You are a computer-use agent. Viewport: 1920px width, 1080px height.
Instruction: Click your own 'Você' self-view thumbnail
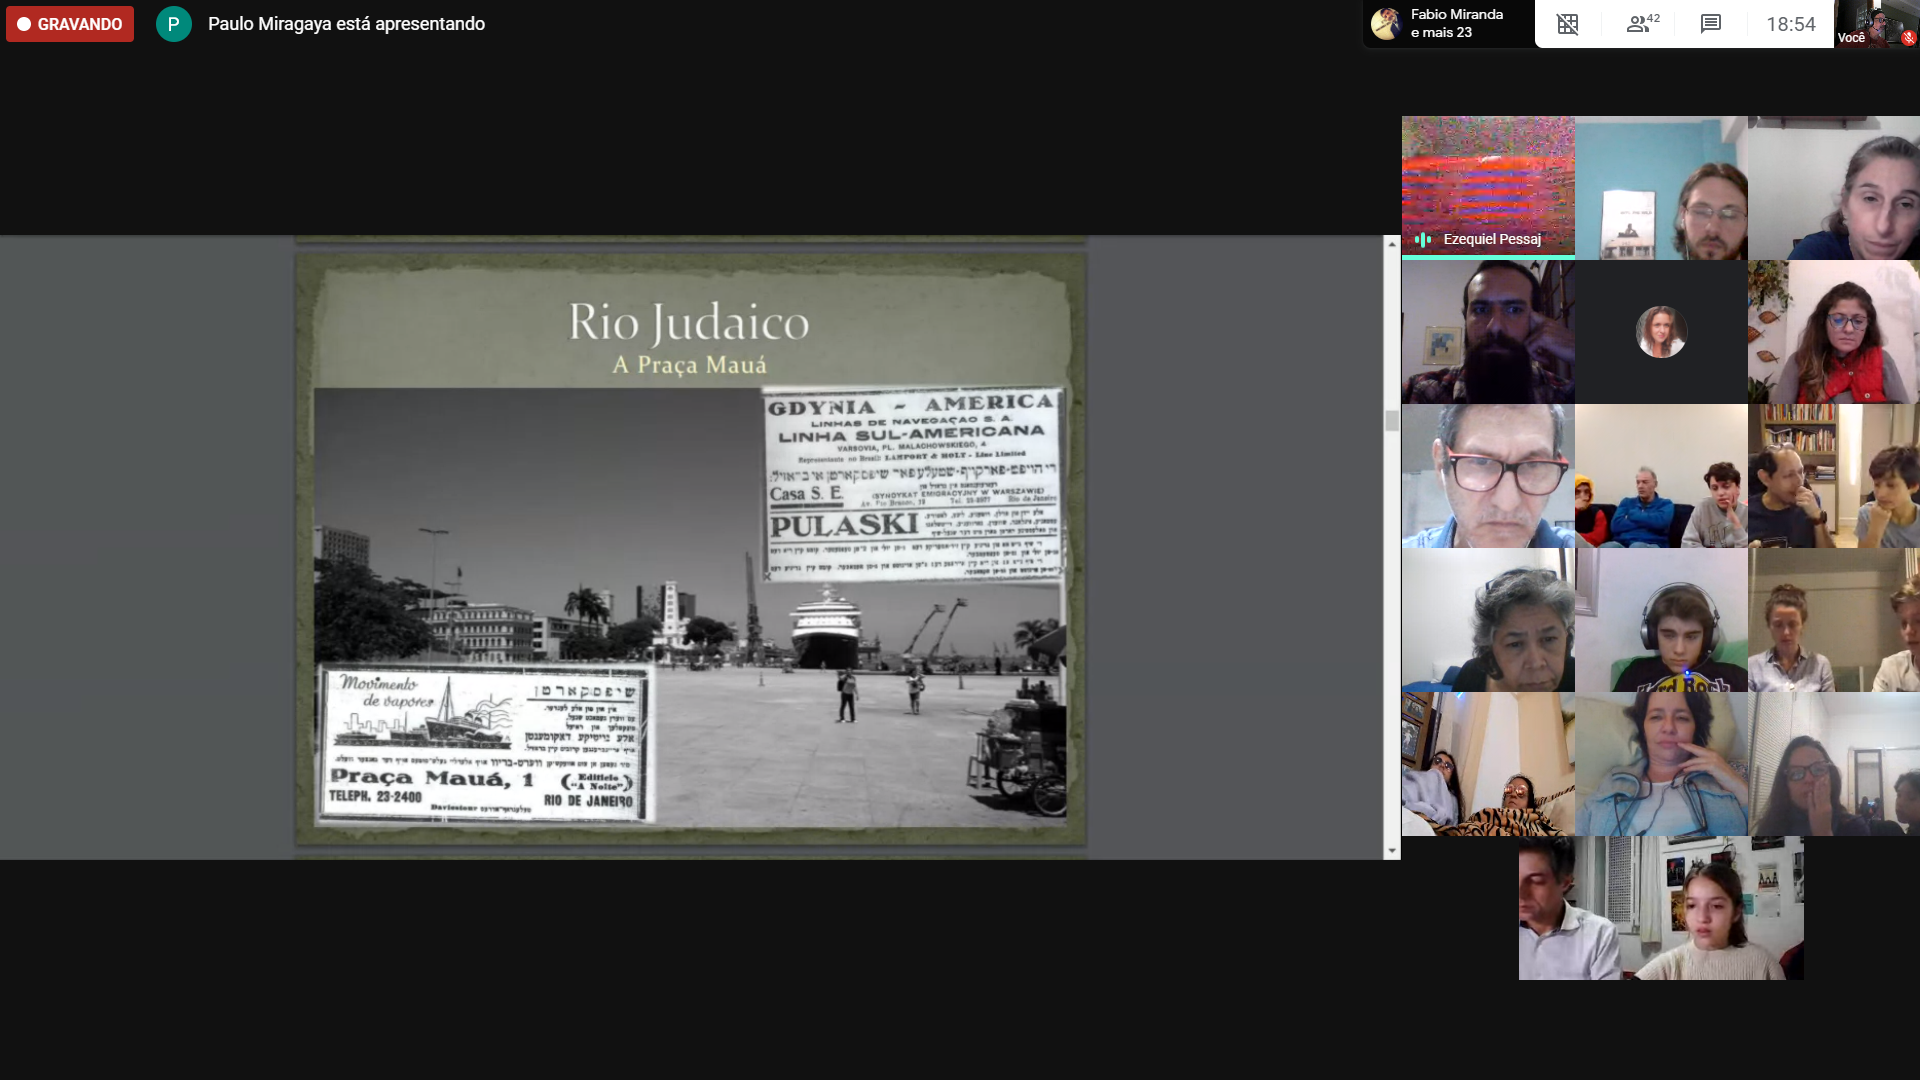[1877, 24]
